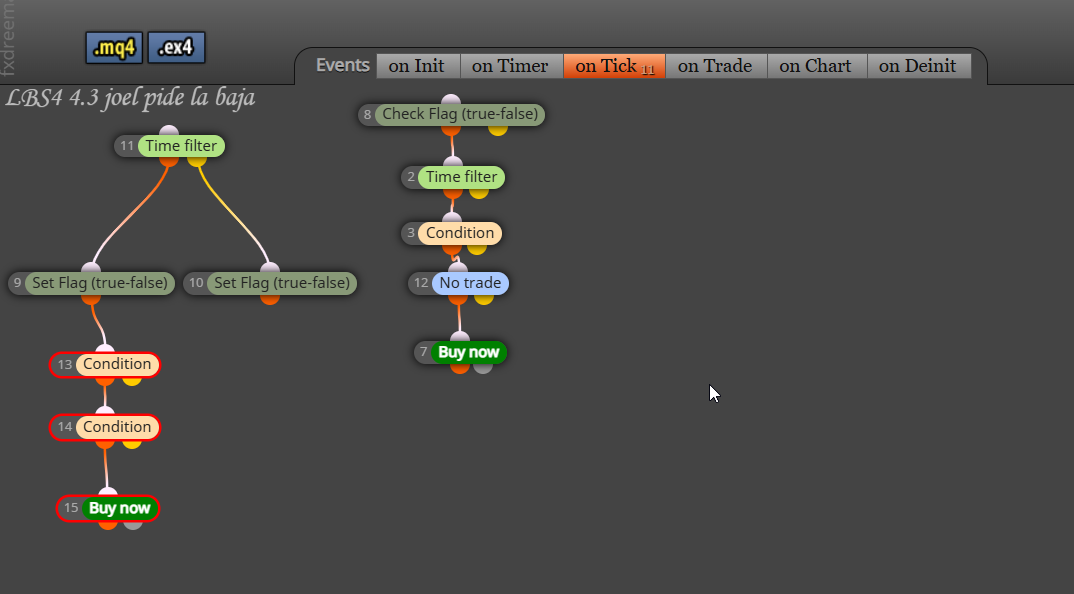Export the .ex4 compiled file
The height and width of the screenshot is (594, 1074).
176,48
